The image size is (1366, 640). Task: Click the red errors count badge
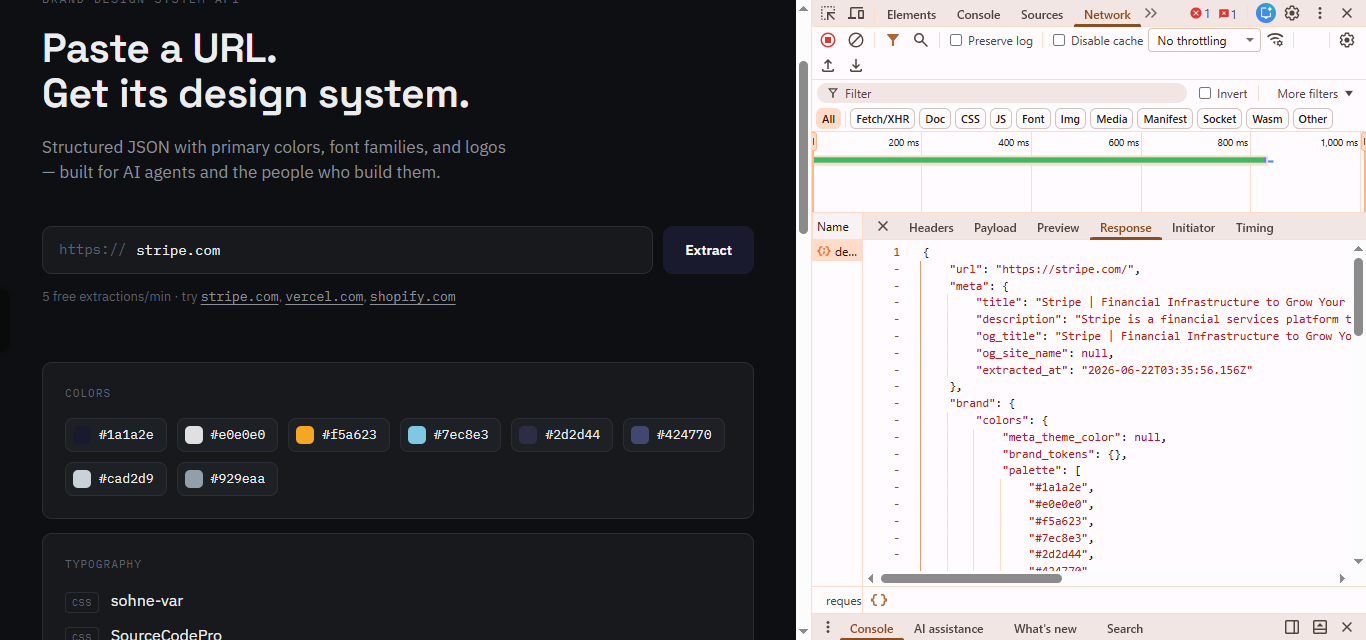click(x=1200, y=14)
